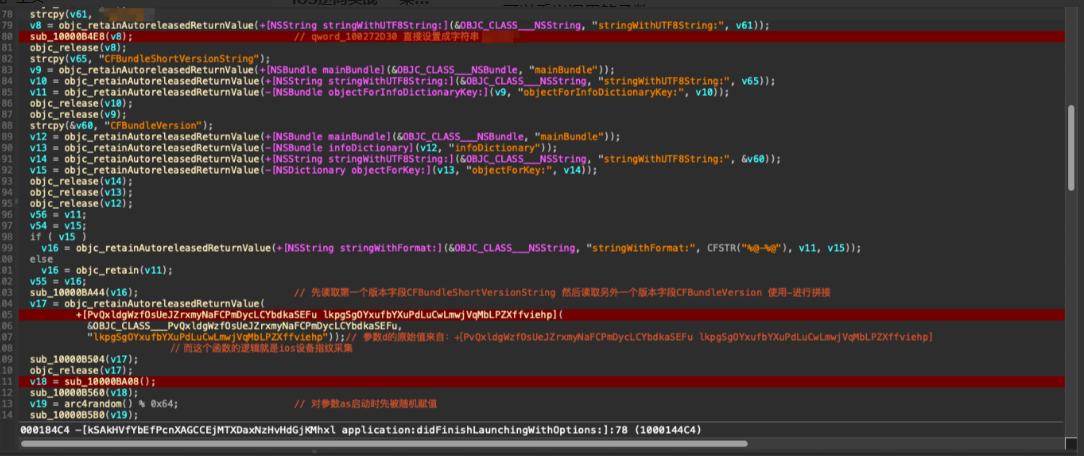Click the &OBJC_CLASS___PvQxldgWzfOsUeJZrxmy... argument line
The image size is (1084, 456).
click(244, 326)
